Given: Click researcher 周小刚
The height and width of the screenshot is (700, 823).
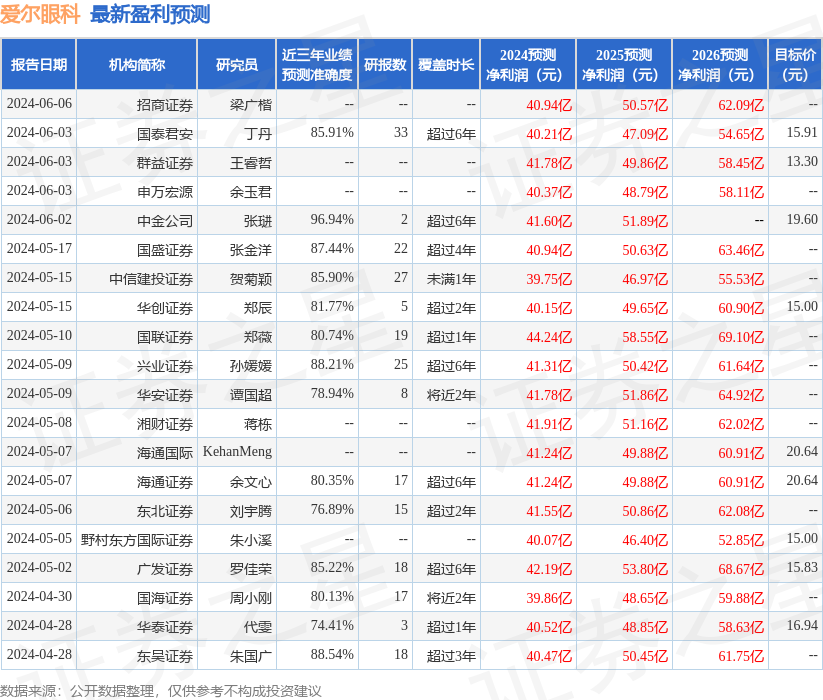Looking at the screenshot, I should (x=251, y=598).
